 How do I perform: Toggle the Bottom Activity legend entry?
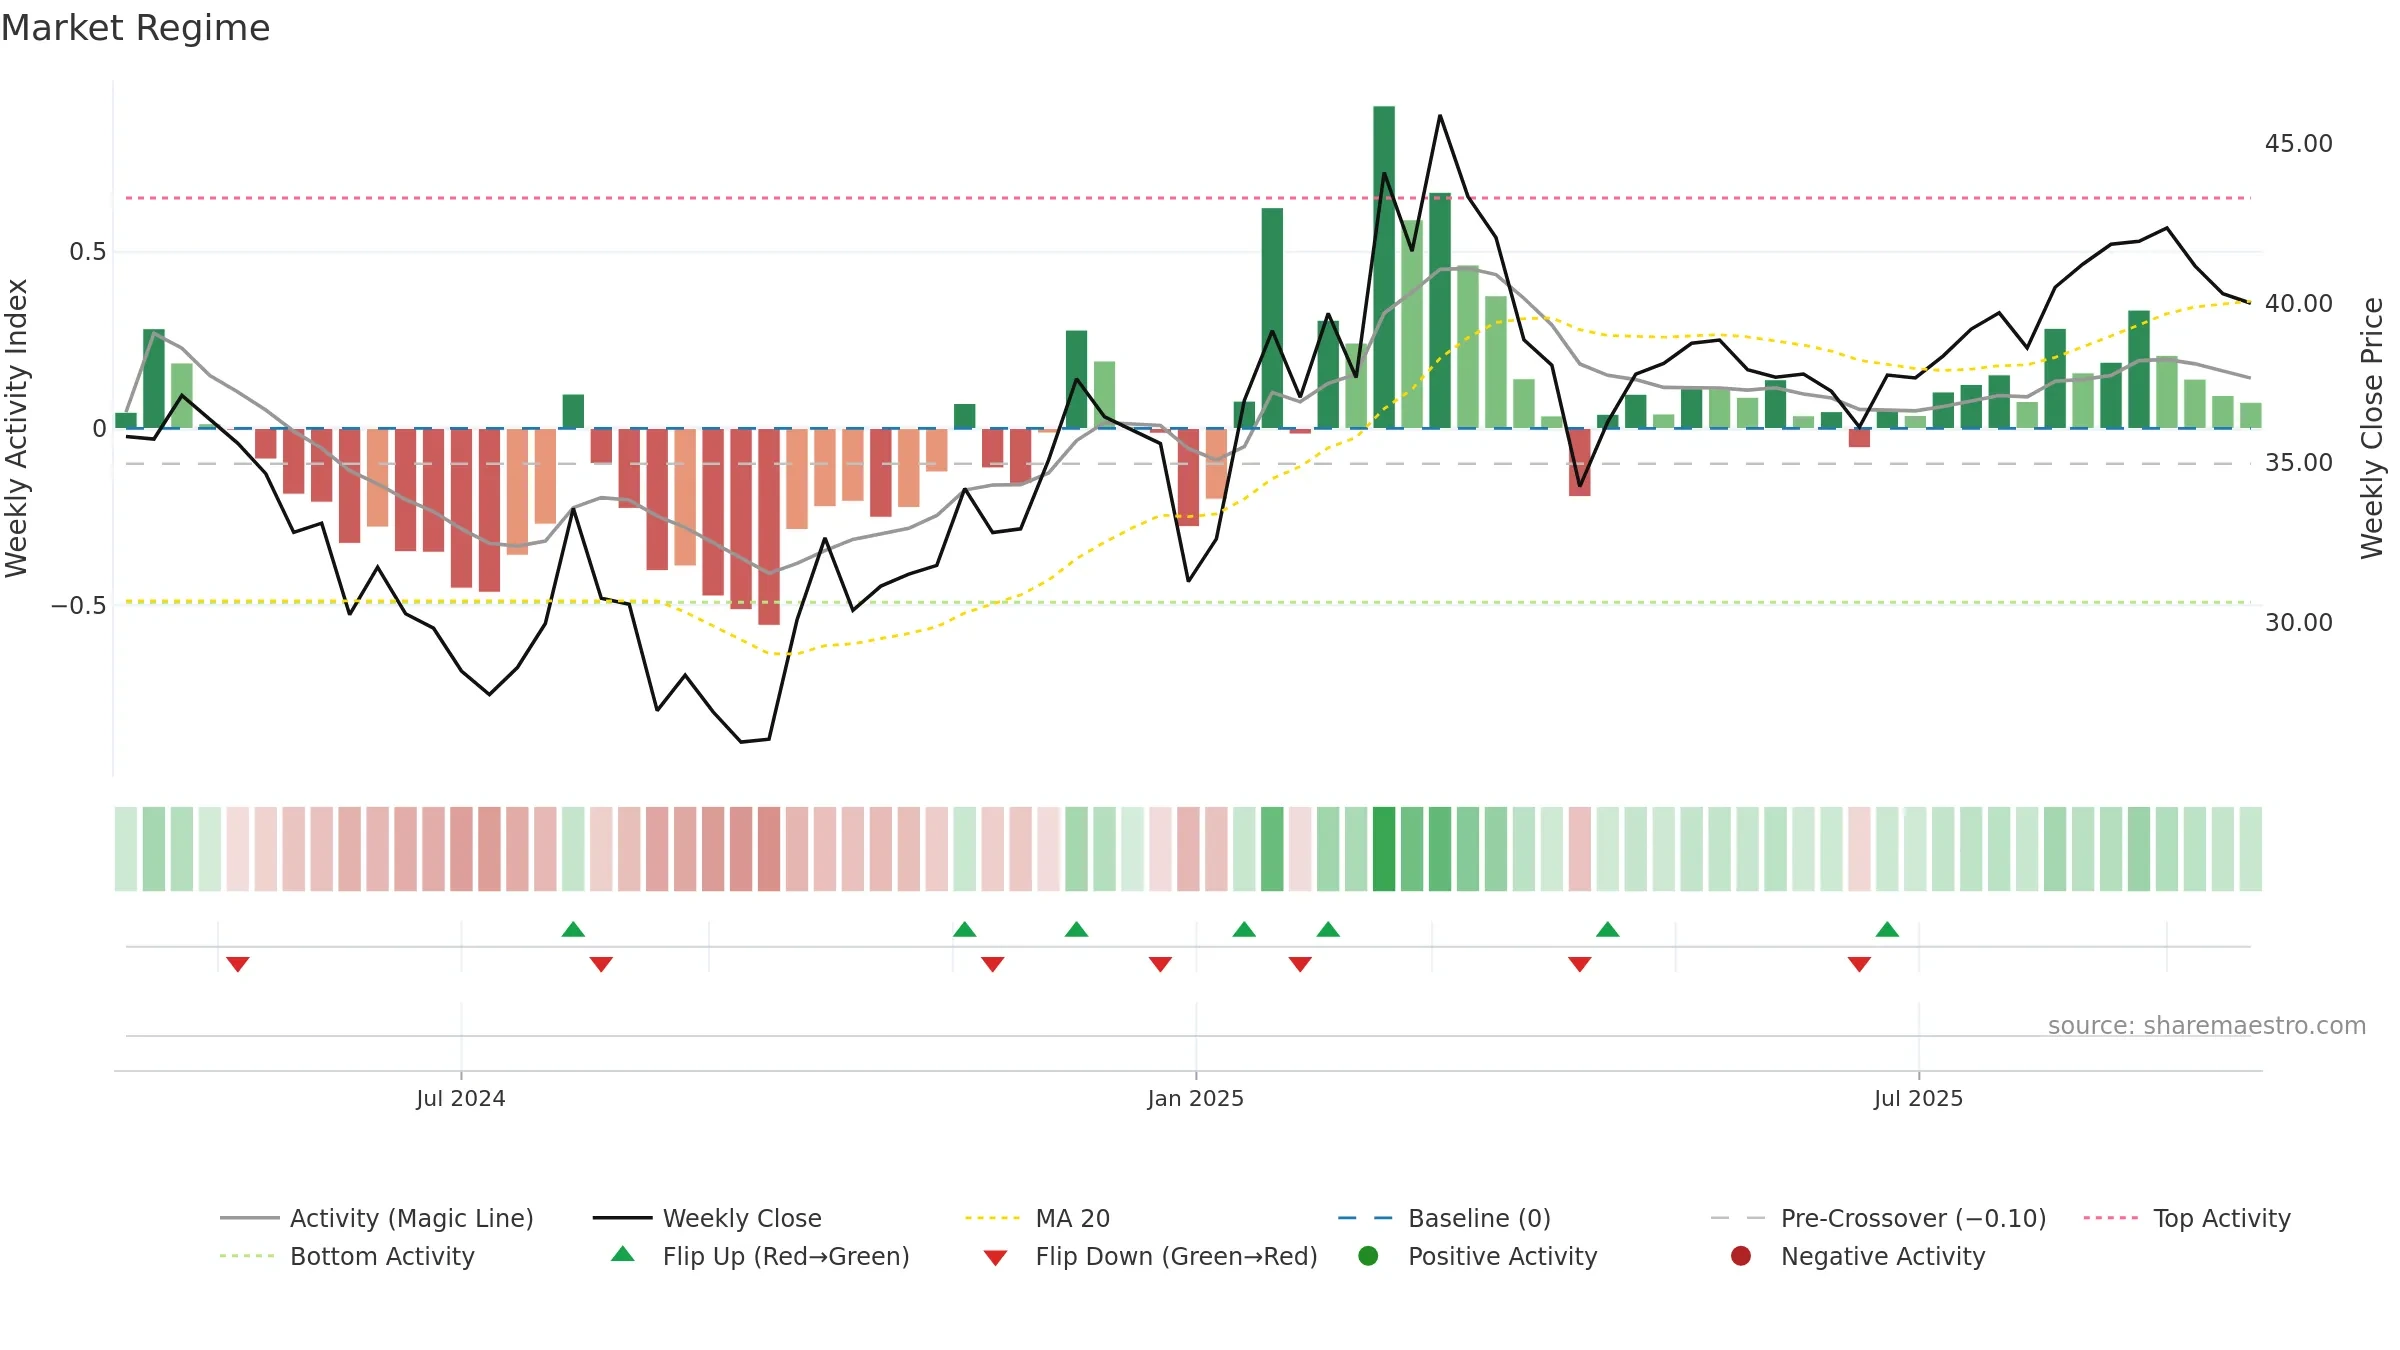(347, 1256)
